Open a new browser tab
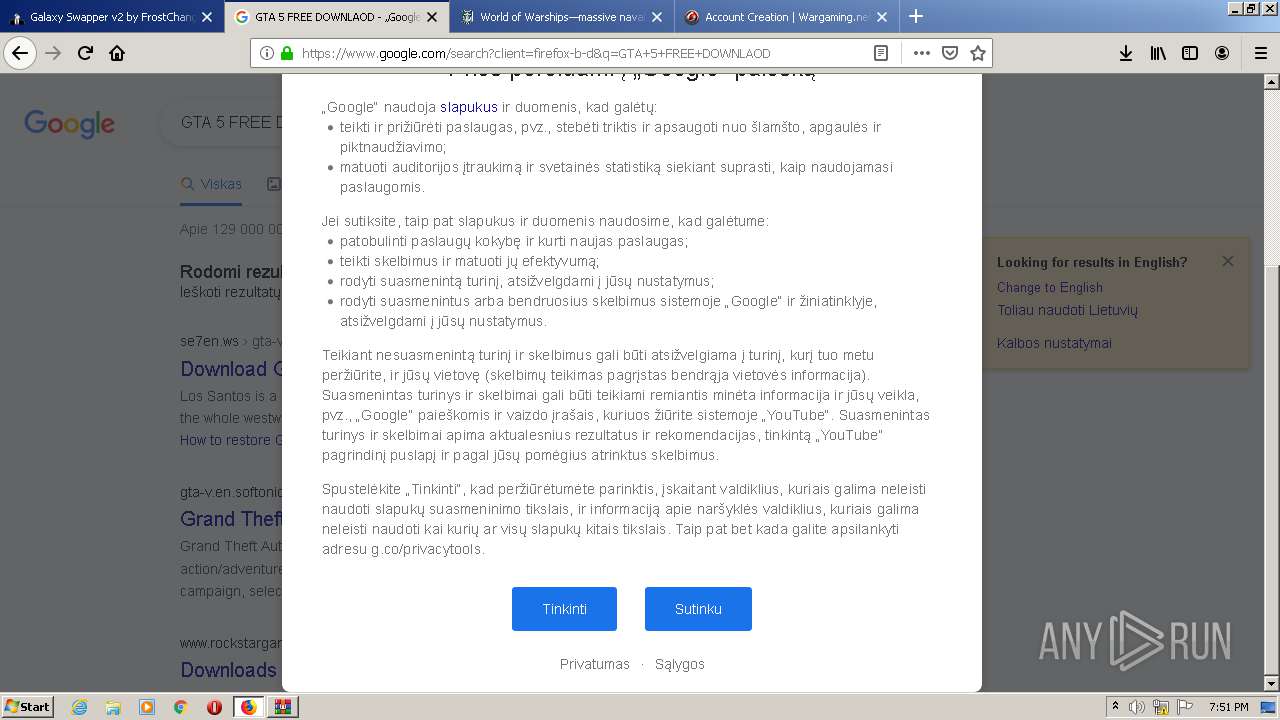The width and height of the screenshot is (1280, 720). (x=915, y=16)
